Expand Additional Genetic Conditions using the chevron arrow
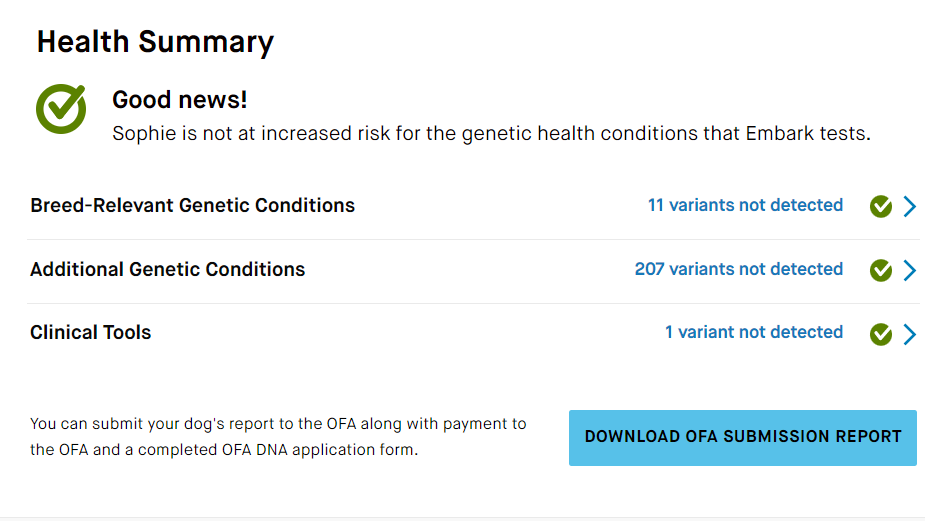This screenshot has width=925, height=521. click(x=910, y=270)
